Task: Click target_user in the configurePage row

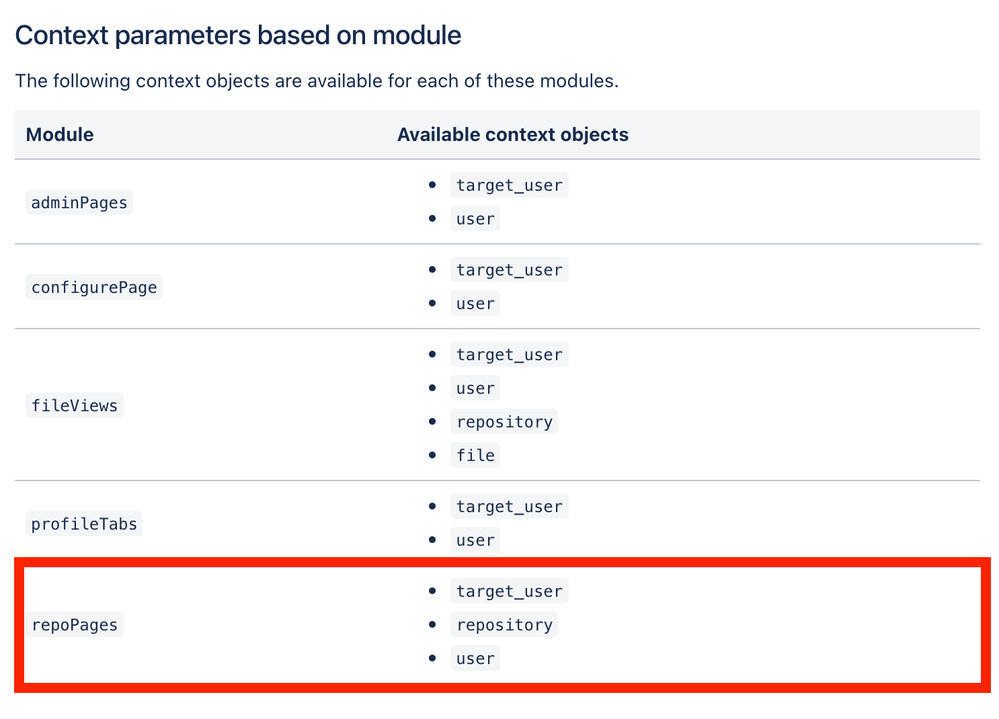Action: (509, 270)
